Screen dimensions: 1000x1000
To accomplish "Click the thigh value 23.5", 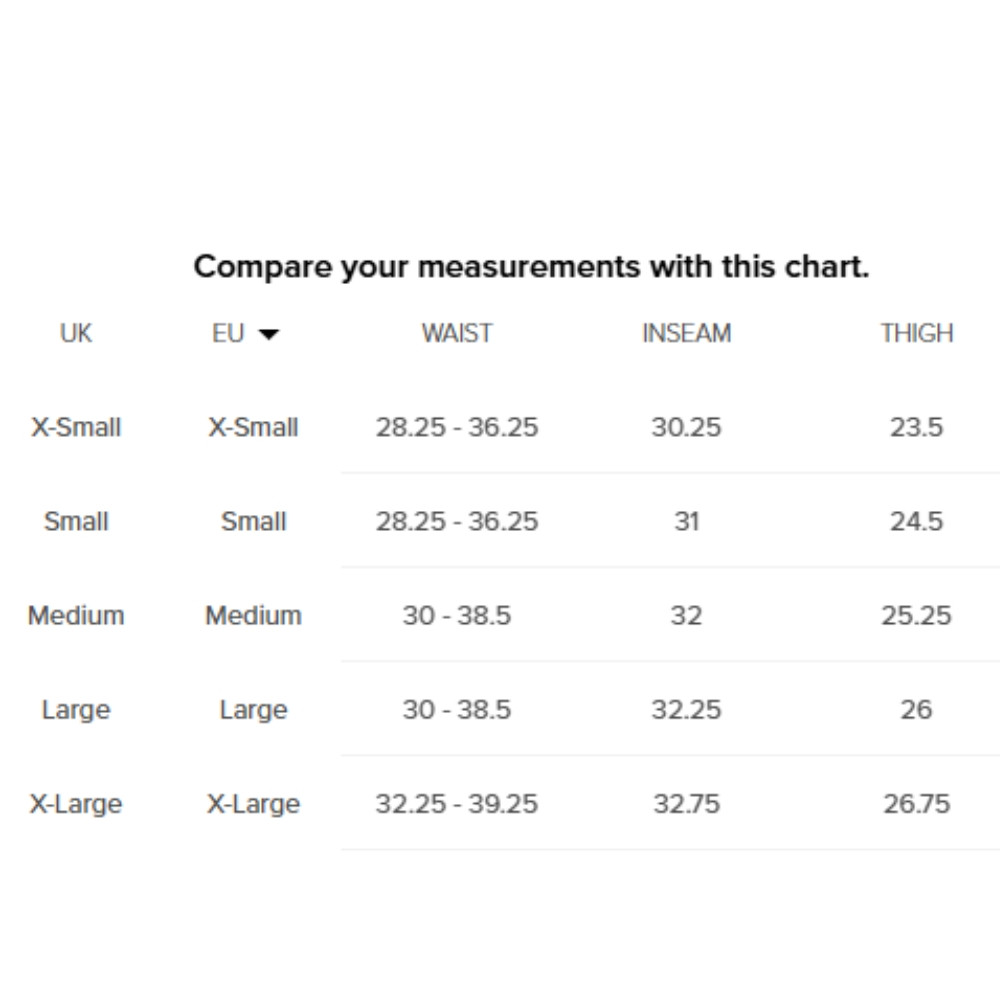I will tap(916, 427).
